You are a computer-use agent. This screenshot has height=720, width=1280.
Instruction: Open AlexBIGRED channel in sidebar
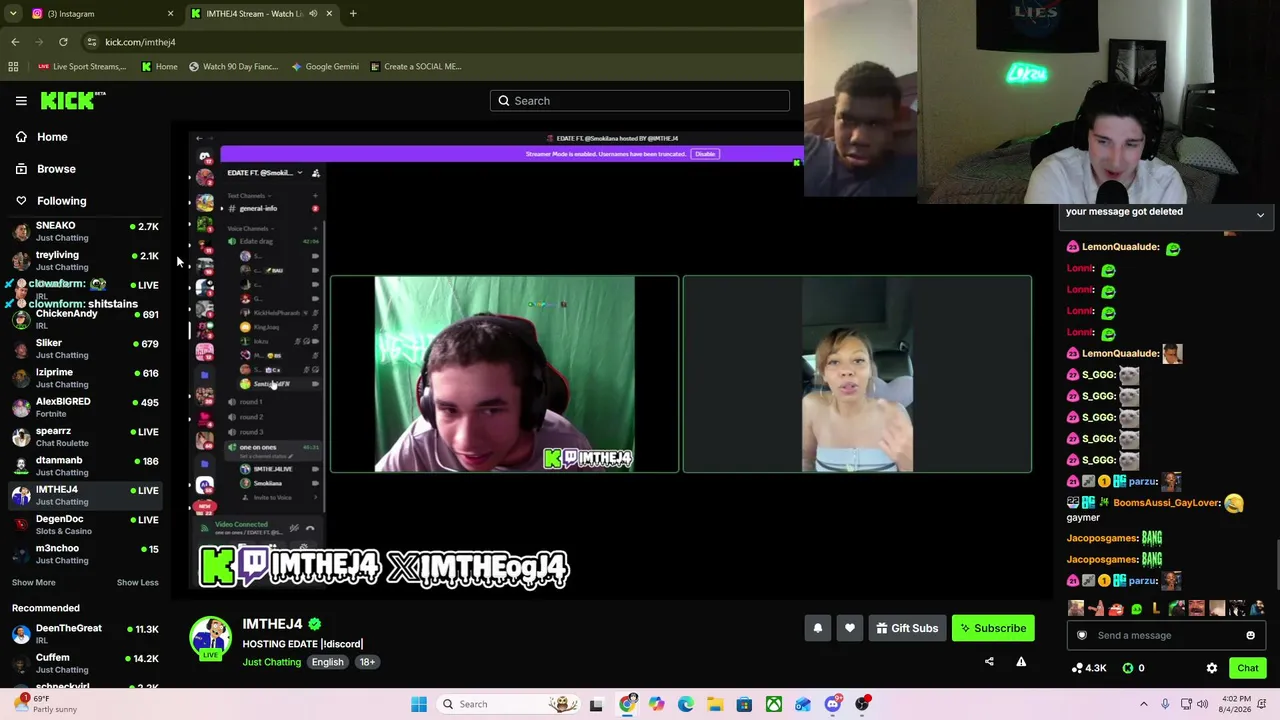[85, 407]
